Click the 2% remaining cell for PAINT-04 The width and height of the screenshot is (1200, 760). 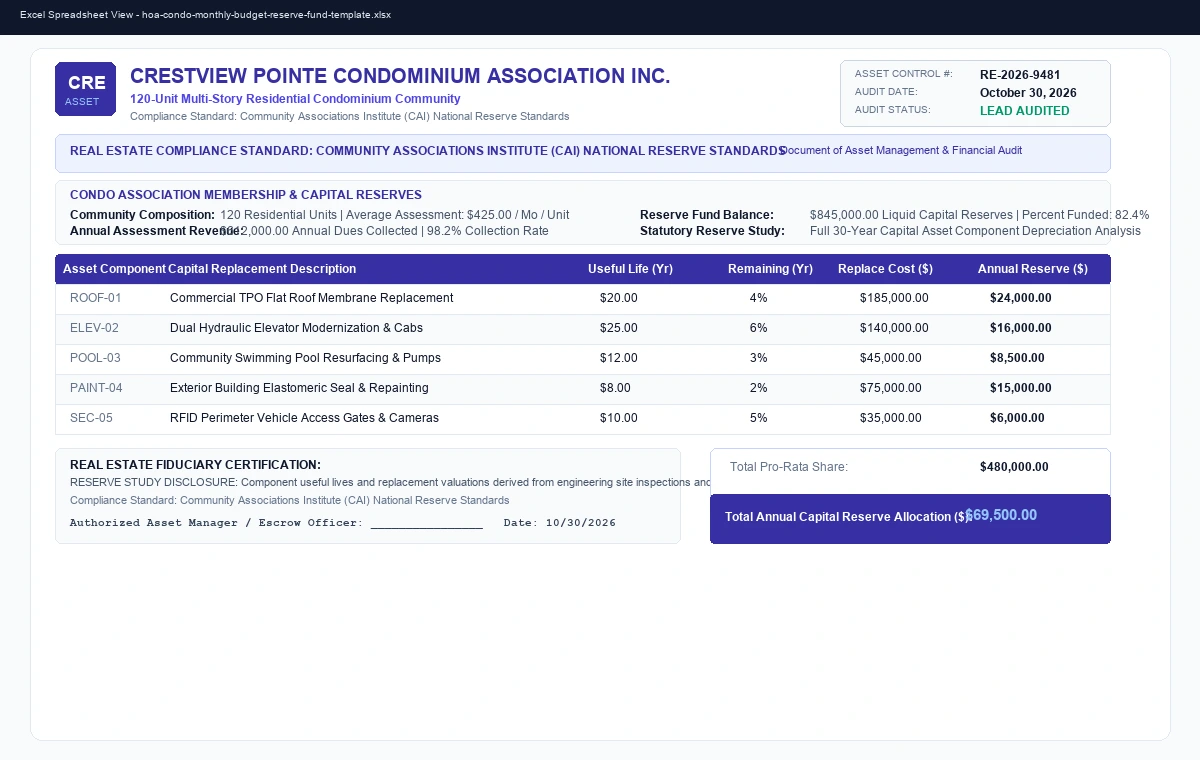[x=759, y=388]
